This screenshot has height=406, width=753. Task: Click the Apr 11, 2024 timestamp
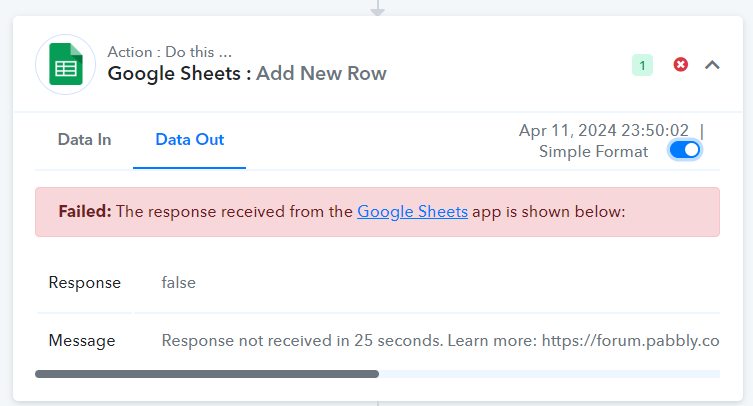point(604,131)
